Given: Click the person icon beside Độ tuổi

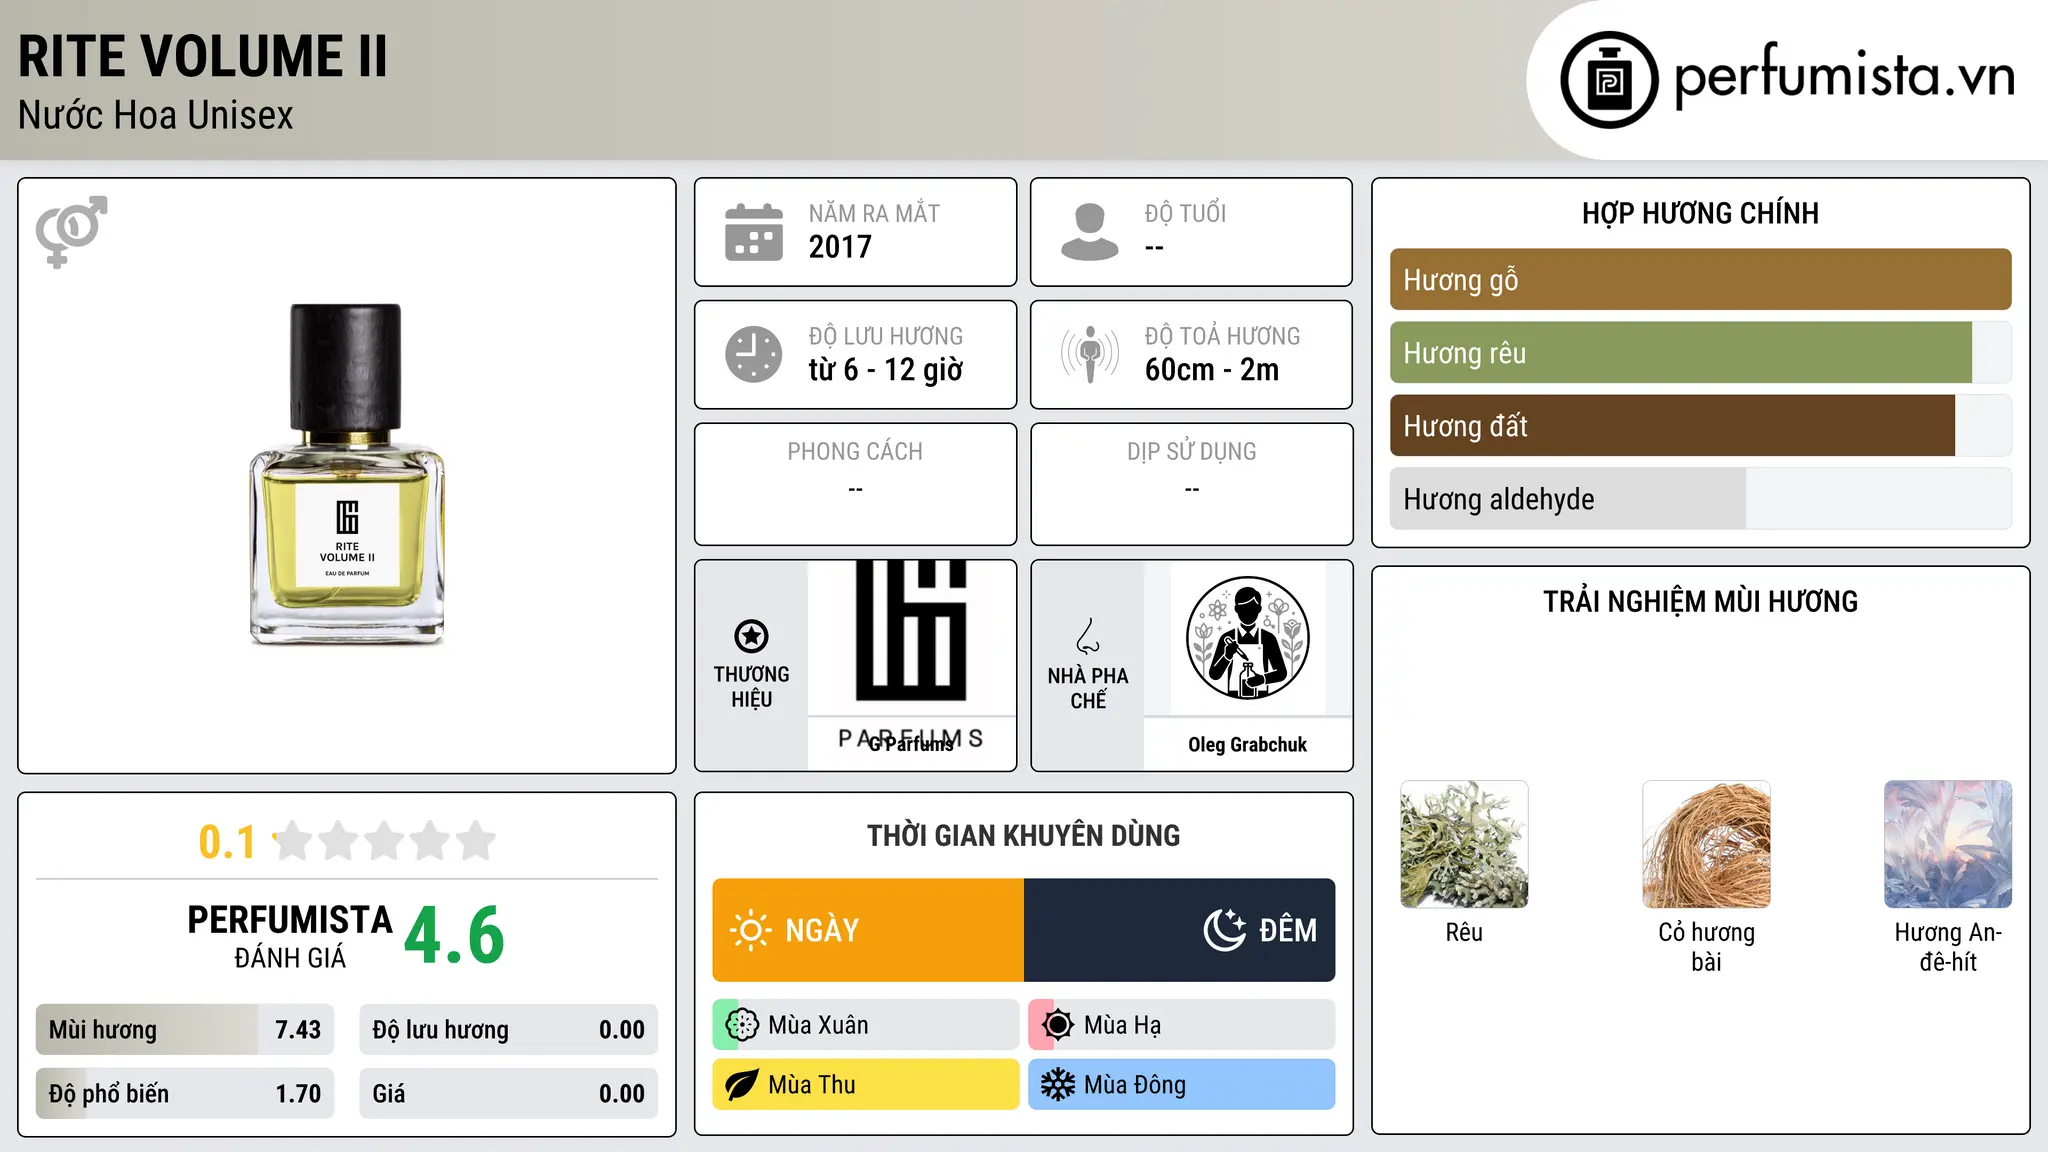Looking at the screenshot, I should pos(1090,232).
